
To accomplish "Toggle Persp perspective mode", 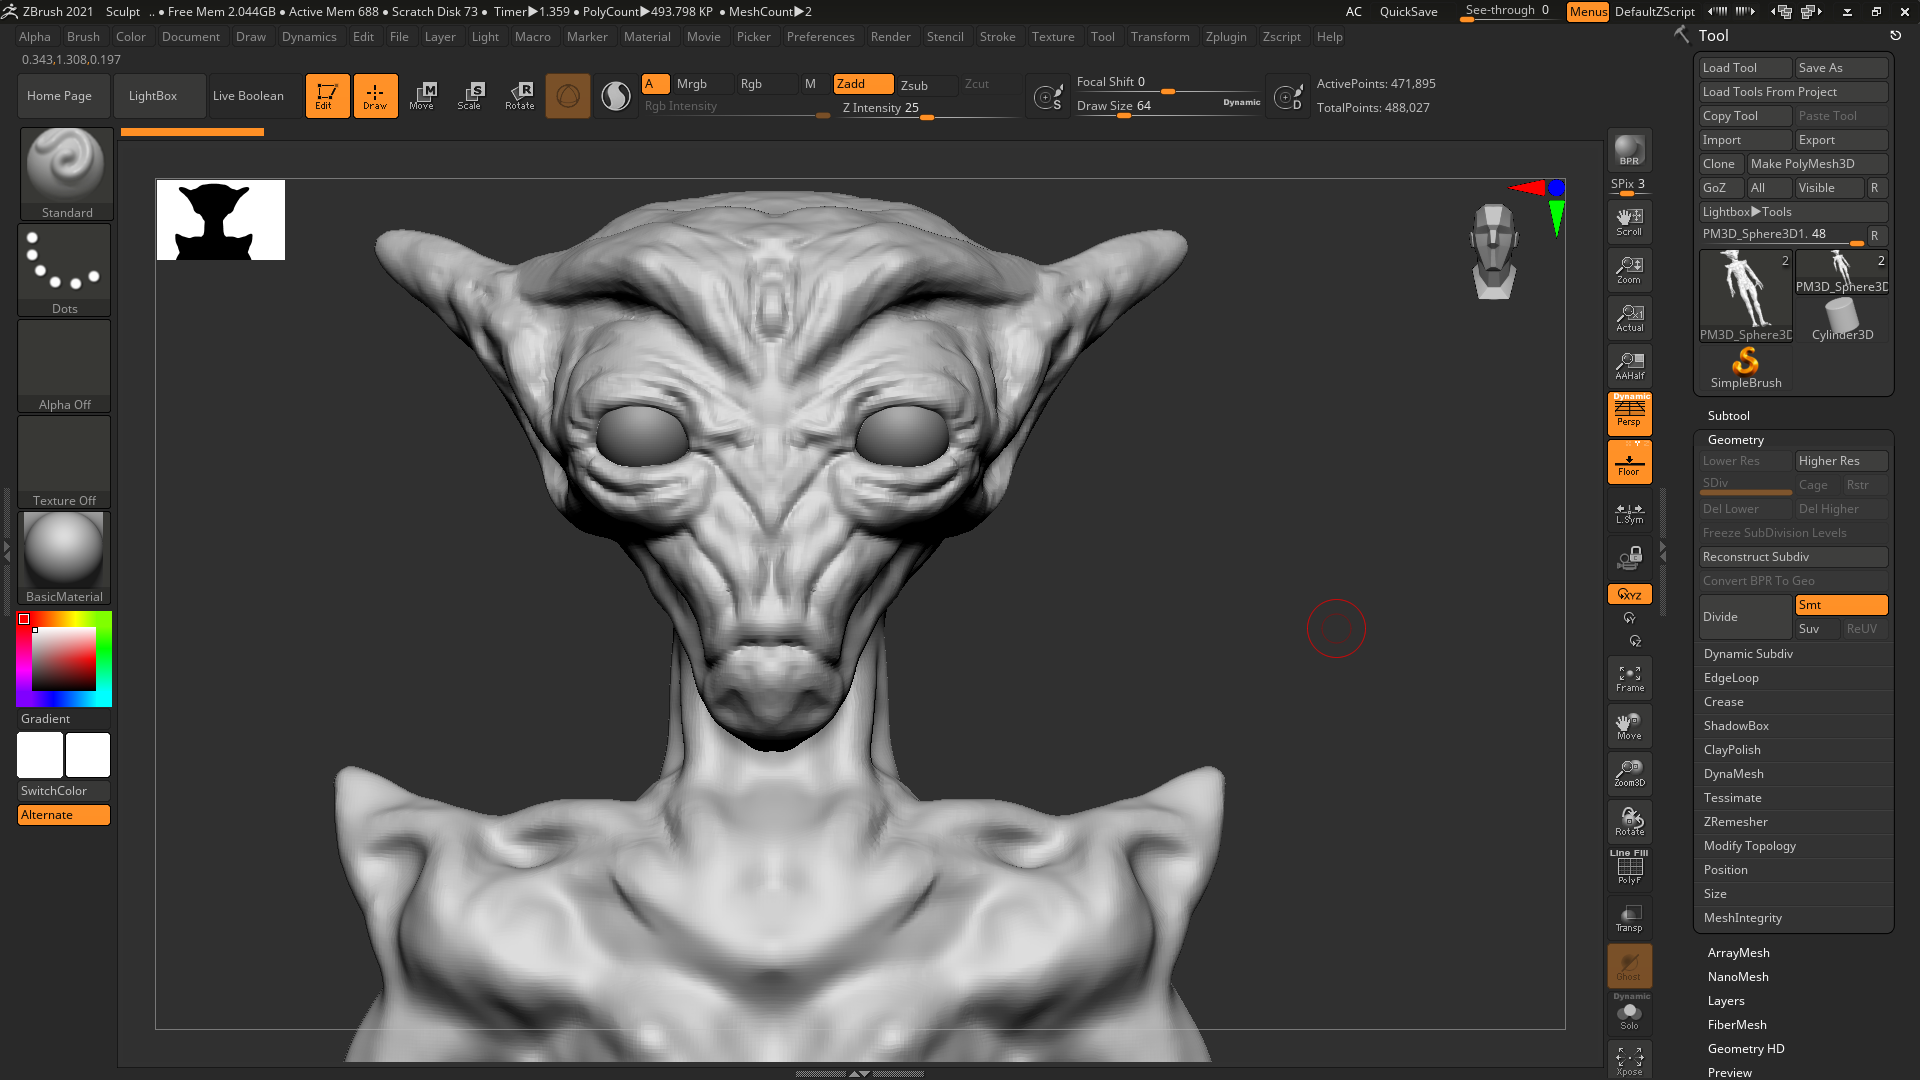I will (x=1629, y=413).
